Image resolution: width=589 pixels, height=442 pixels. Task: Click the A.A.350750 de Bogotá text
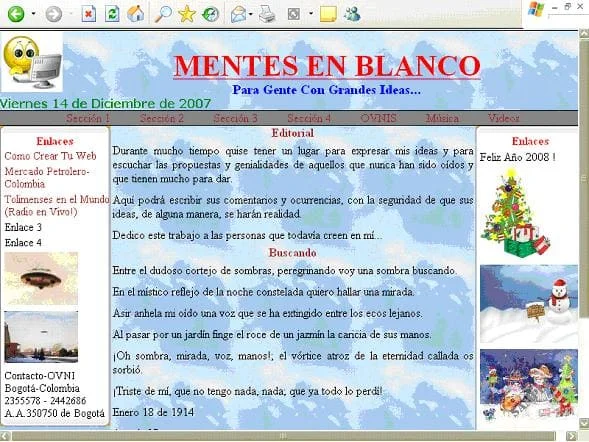tap(55, 413)
